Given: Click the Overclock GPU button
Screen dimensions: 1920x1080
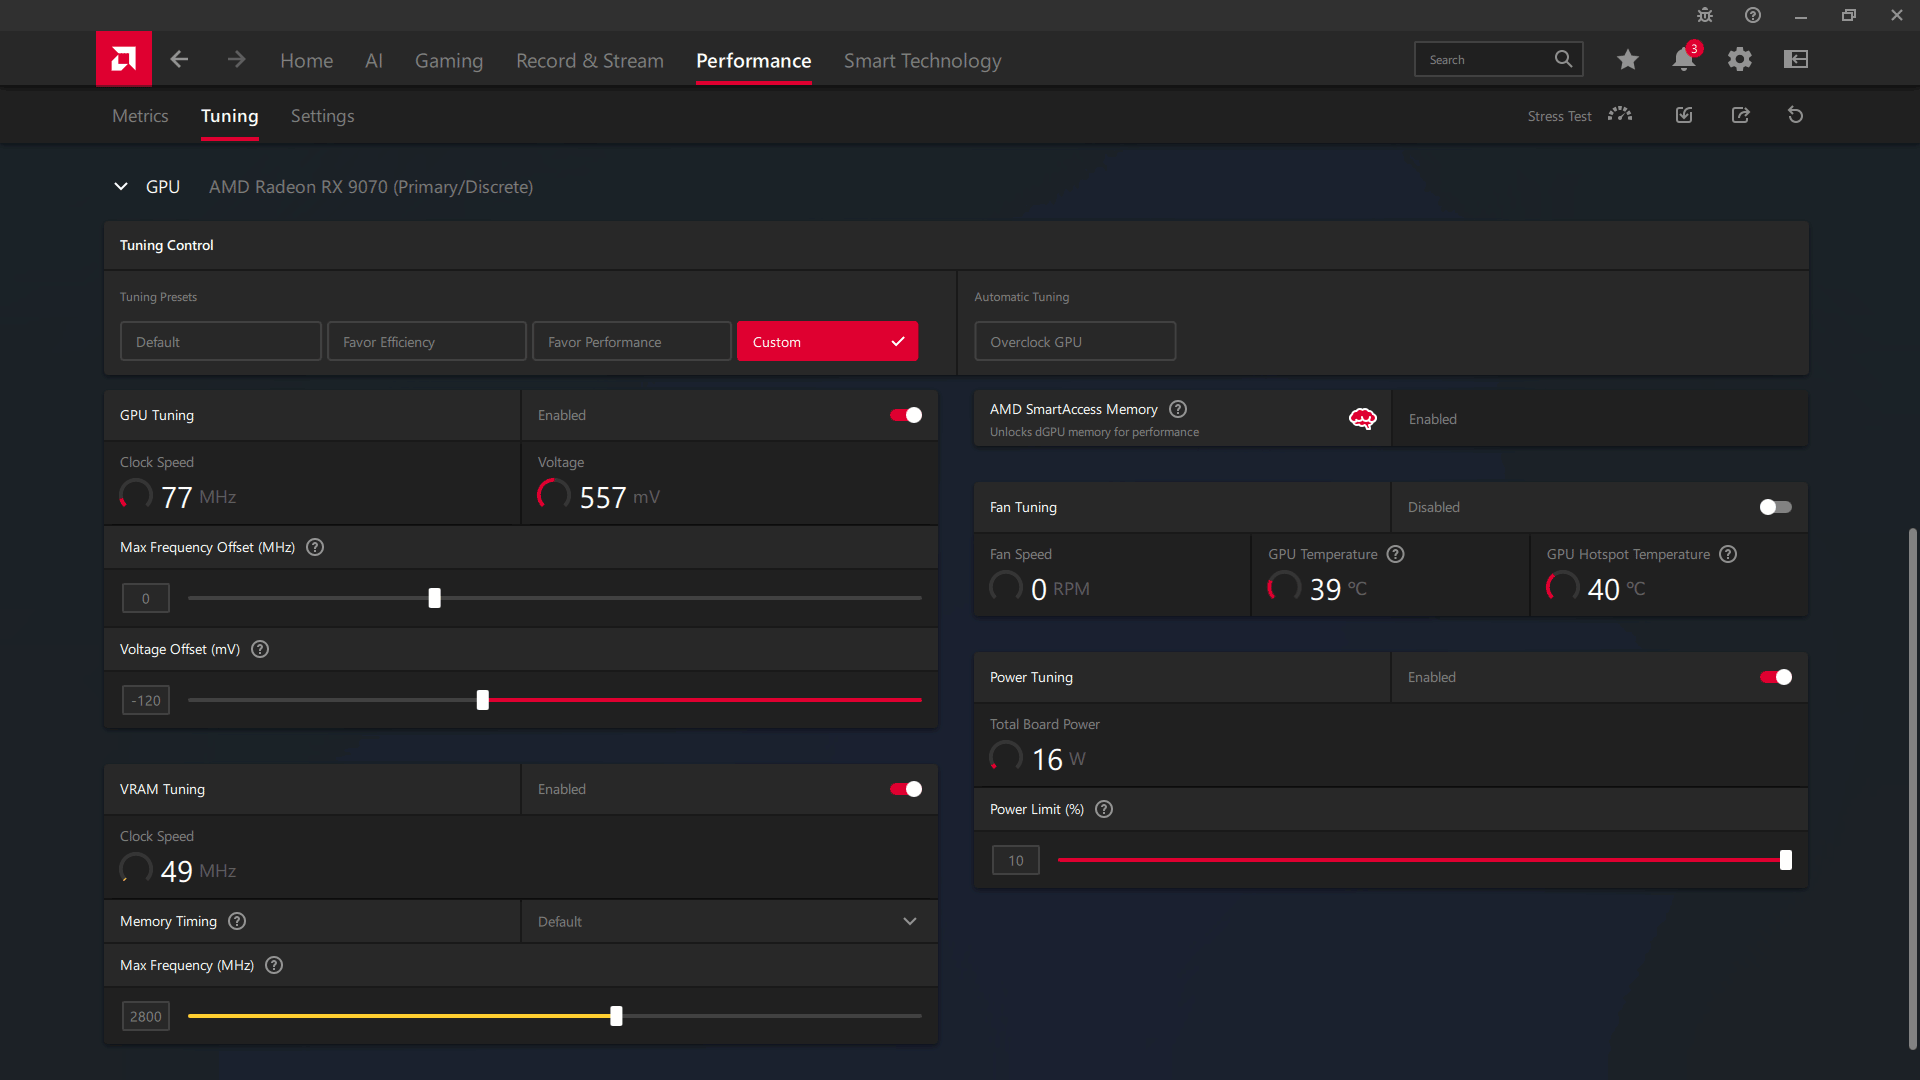Looking at the screenshot, I should pos(1074,342).
